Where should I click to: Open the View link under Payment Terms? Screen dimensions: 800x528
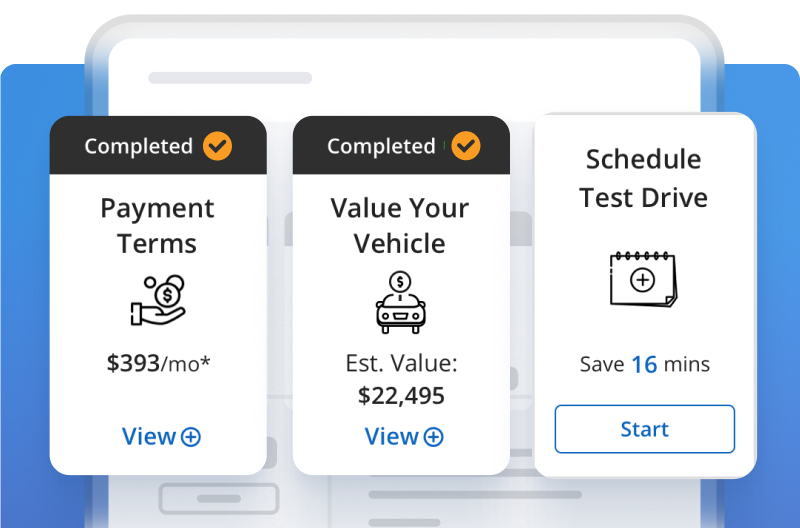coord(161,437)
